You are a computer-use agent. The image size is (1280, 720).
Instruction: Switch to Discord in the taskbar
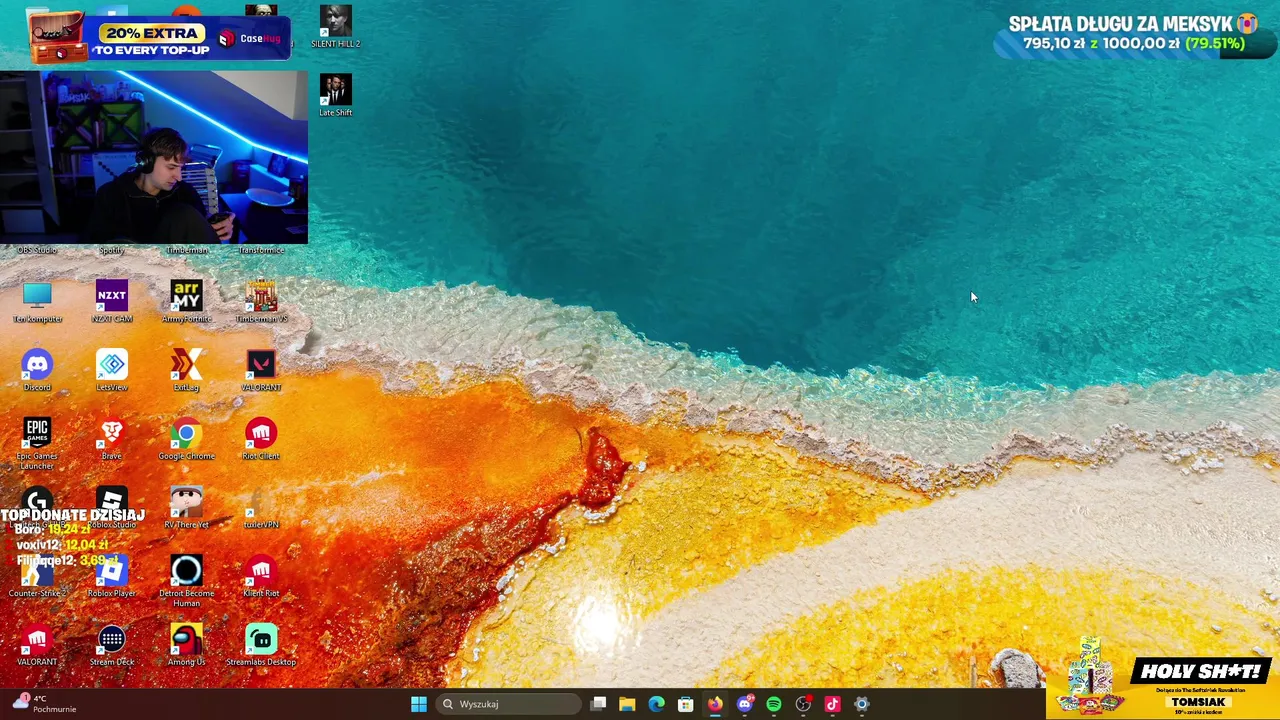click(x=744, y=704)
